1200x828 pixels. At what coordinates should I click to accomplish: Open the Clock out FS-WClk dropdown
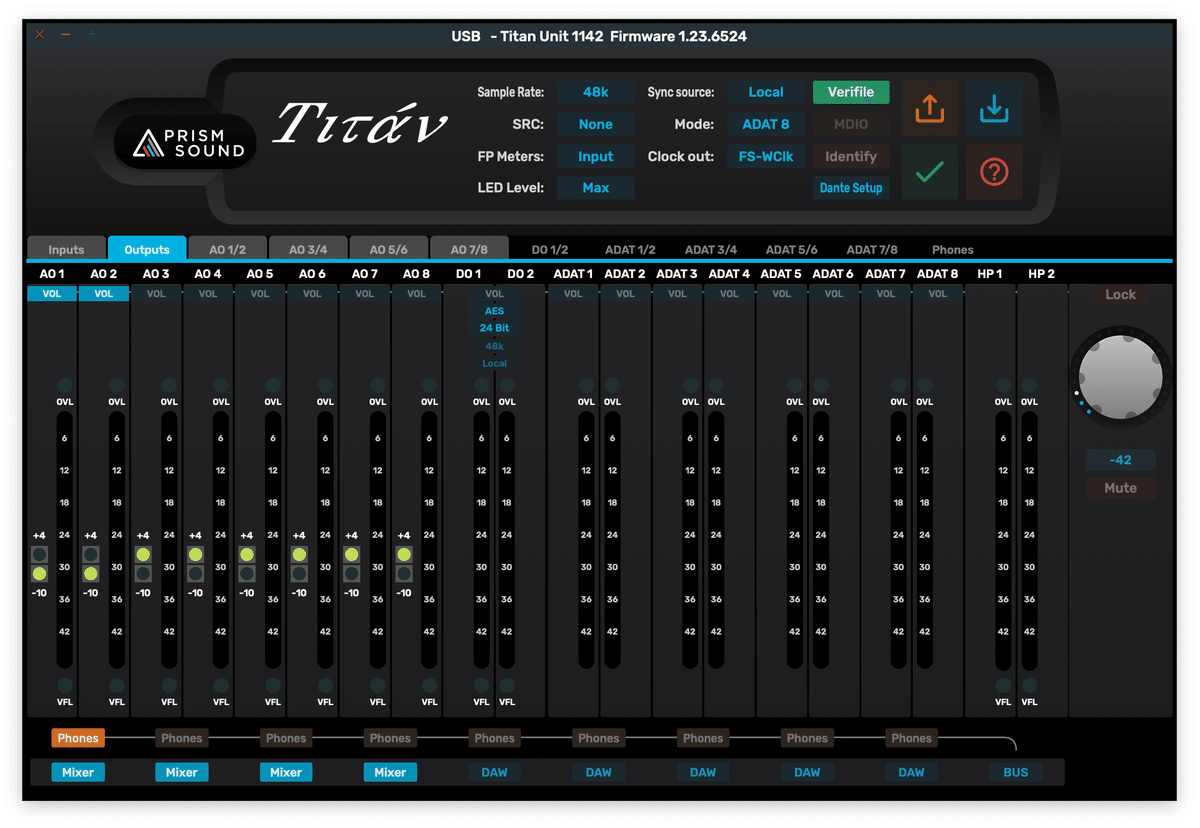(x=766, y=156)
